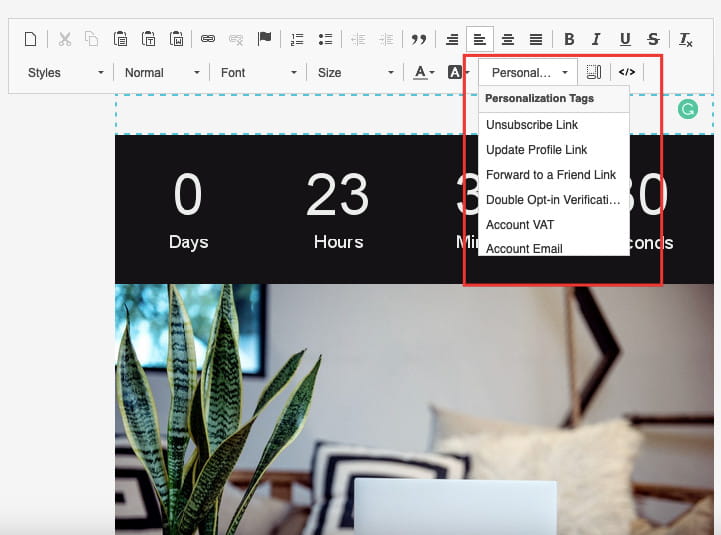The height and width of the screenshot is (535, 721).
Task: Click the Insert Link chain icon
Action: pyautogui.click(x=208, y=39)
